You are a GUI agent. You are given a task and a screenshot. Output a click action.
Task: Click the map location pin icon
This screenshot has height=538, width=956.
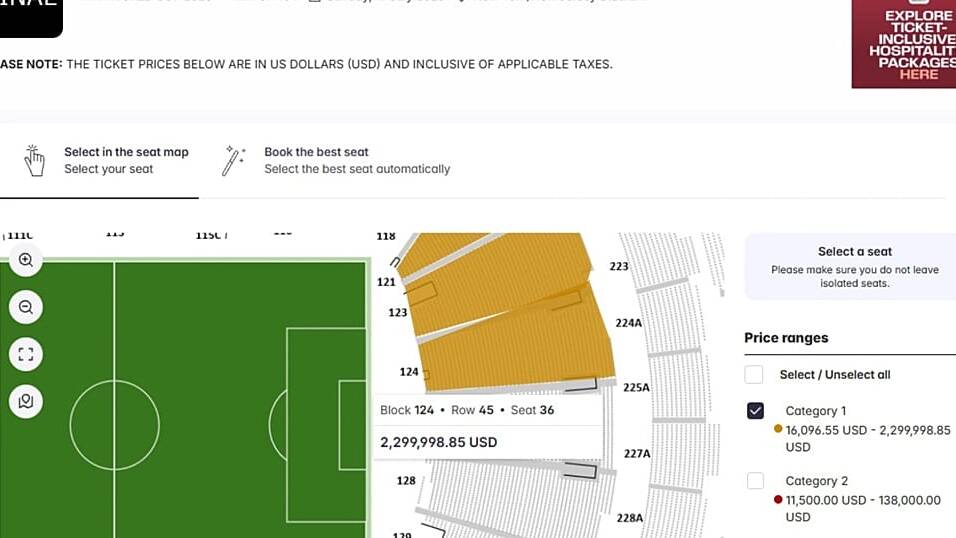[x=26, y=401]
